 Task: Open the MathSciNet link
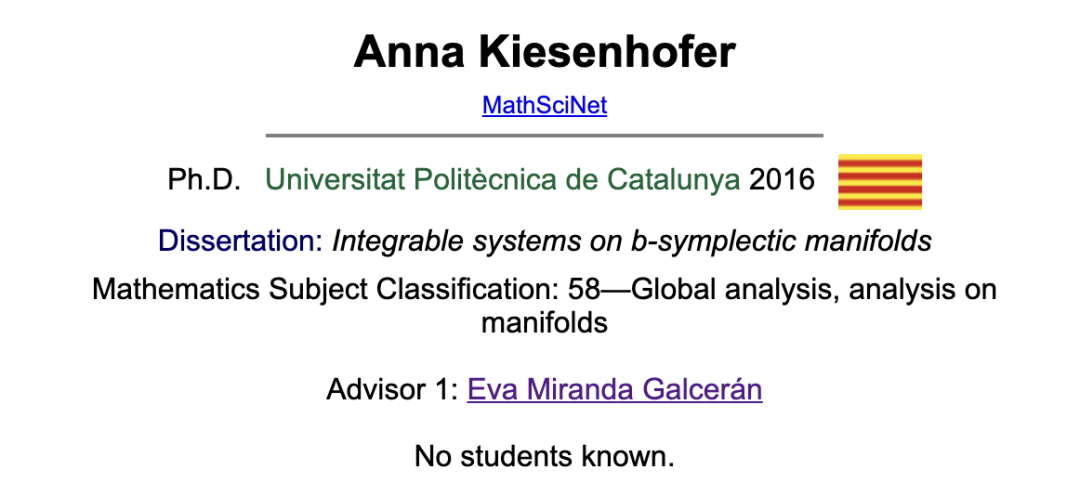[x=544, y=106]
